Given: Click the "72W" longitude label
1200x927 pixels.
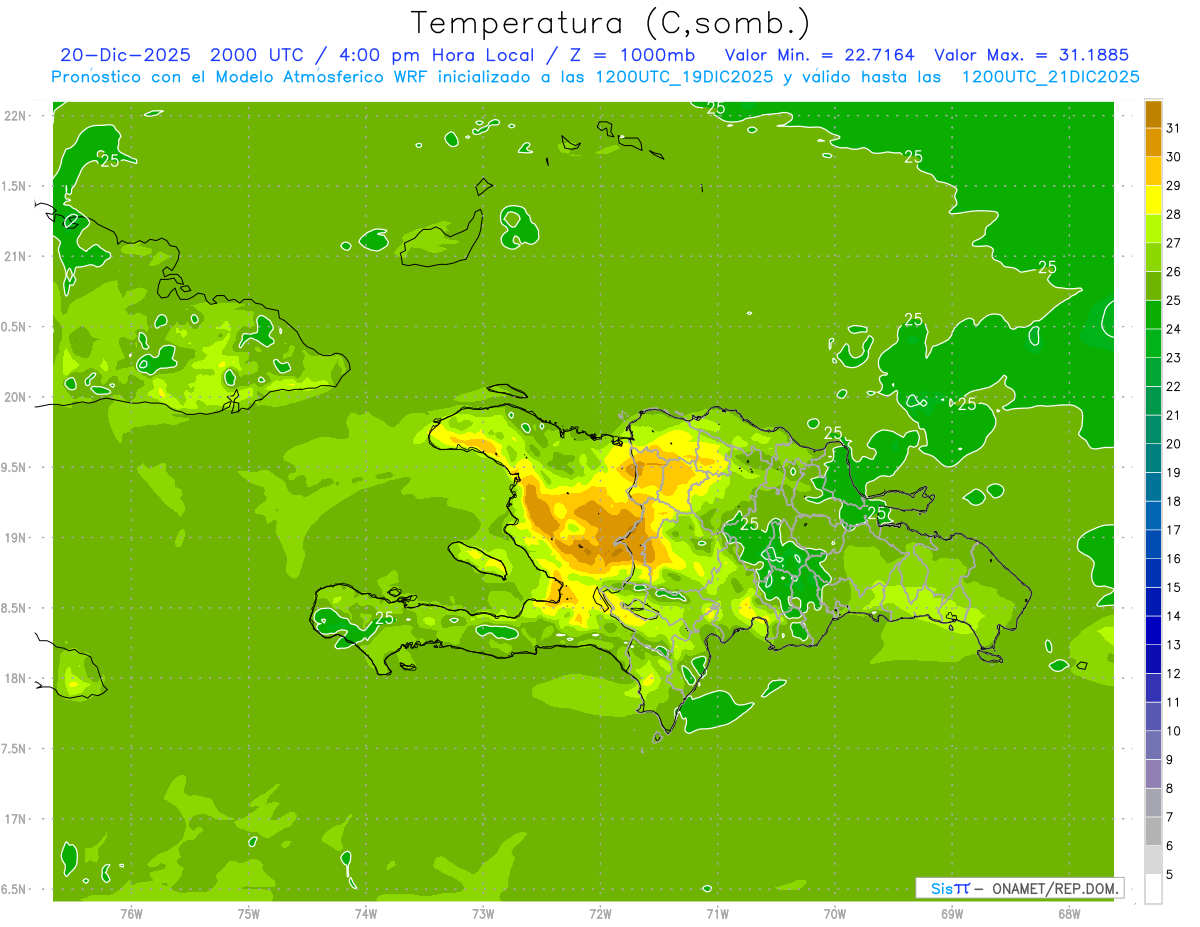Looking at the screenshot, I should [600, 913].
